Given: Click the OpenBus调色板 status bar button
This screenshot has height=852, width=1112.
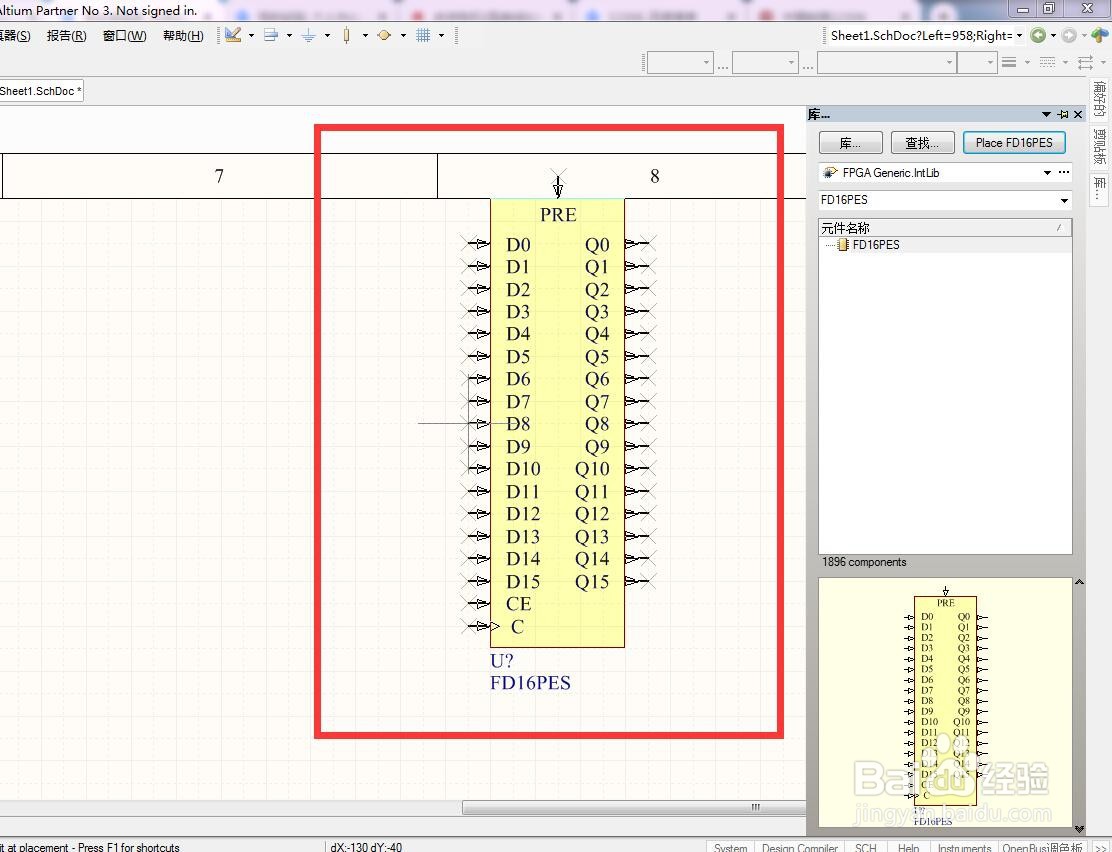Looking at the screenshot, I should click(x=1042, y=847).
